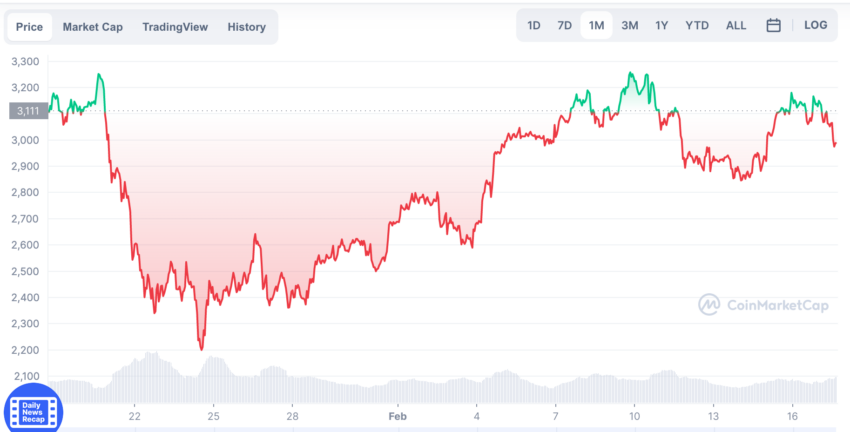Show the 1Y price history
850x432 pixels.
tap(661, 25)
